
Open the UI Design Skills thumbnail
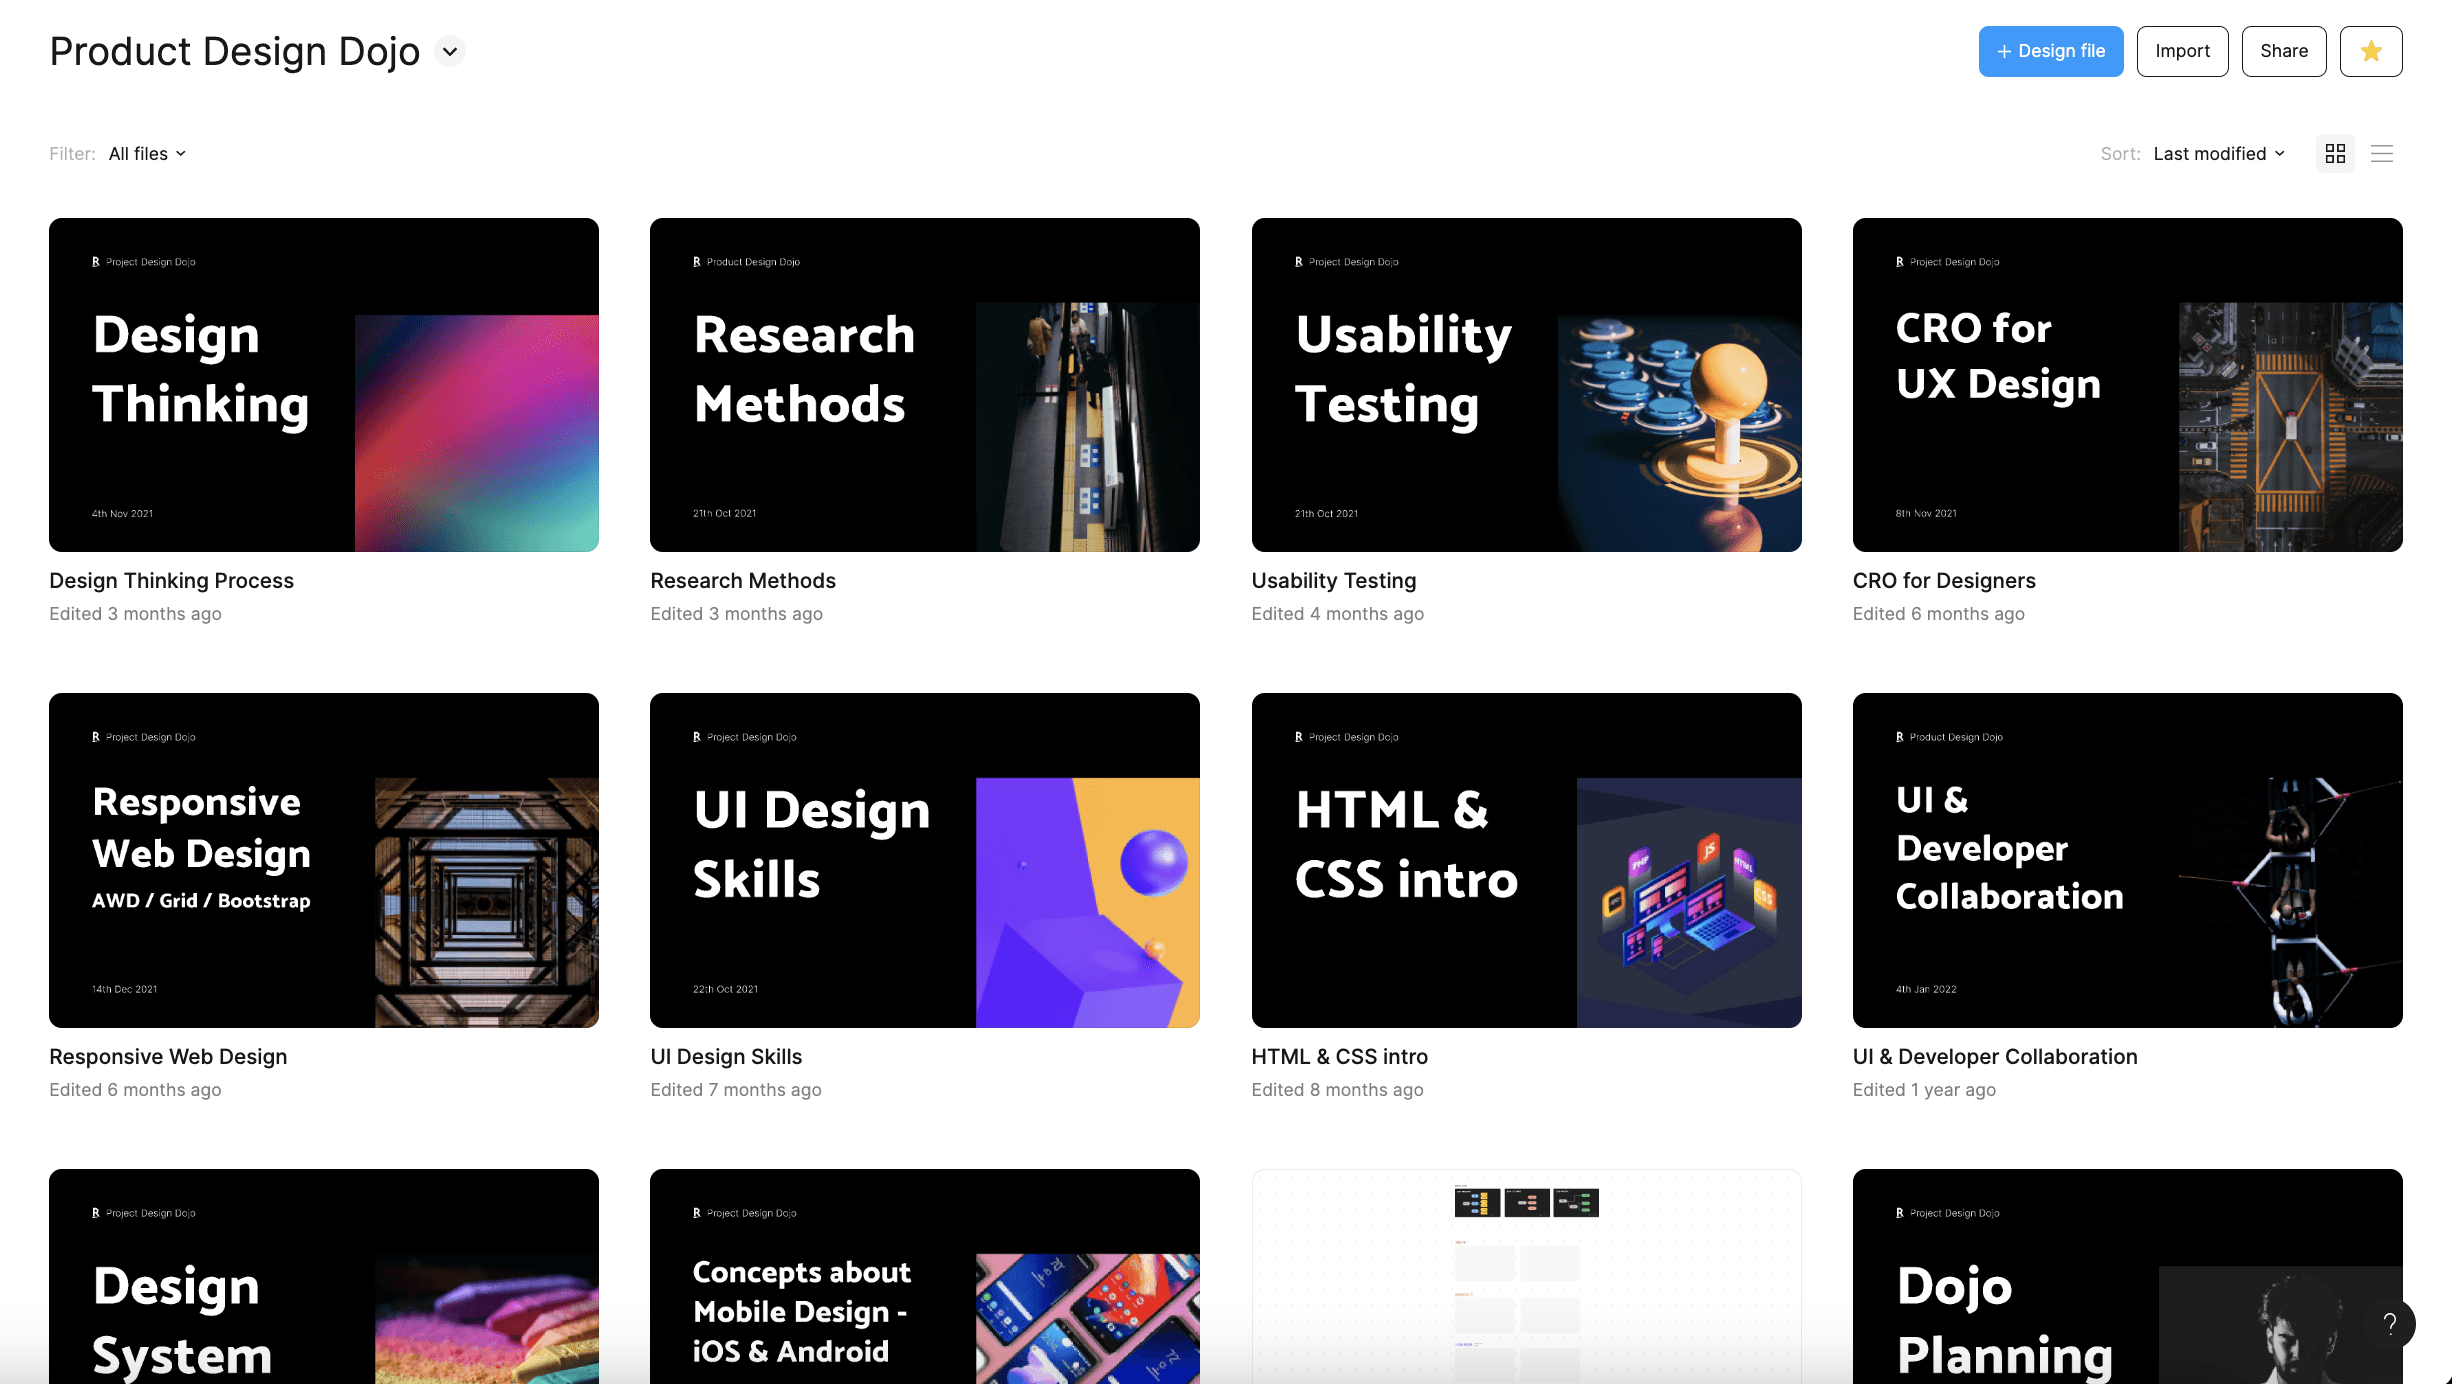tap(924, 860)
